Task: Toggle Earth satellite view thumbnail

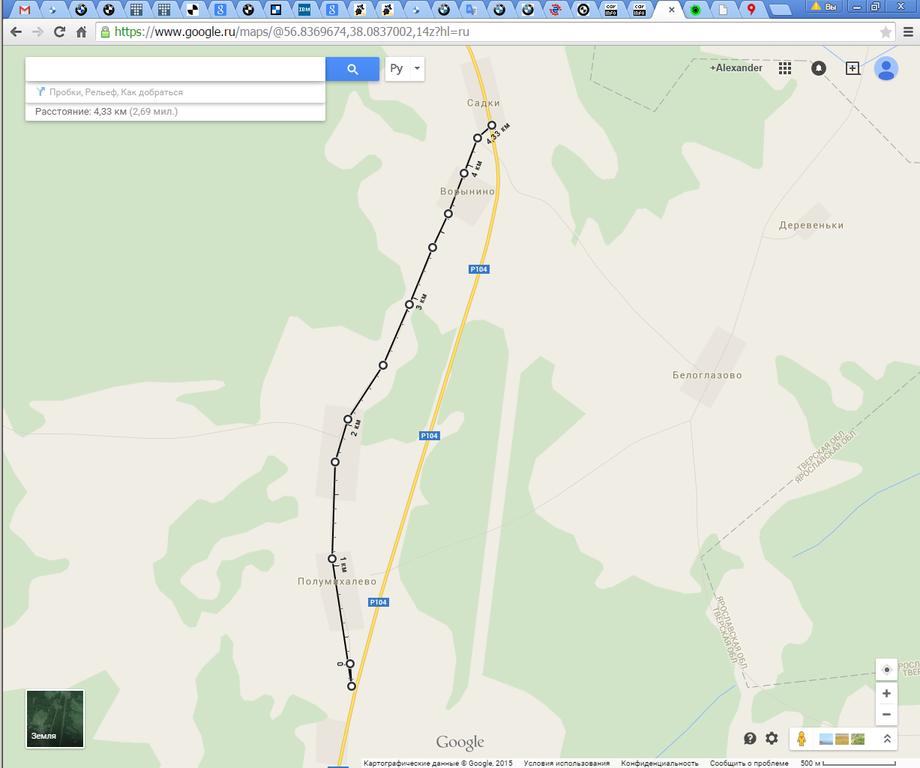Action: 55,719
